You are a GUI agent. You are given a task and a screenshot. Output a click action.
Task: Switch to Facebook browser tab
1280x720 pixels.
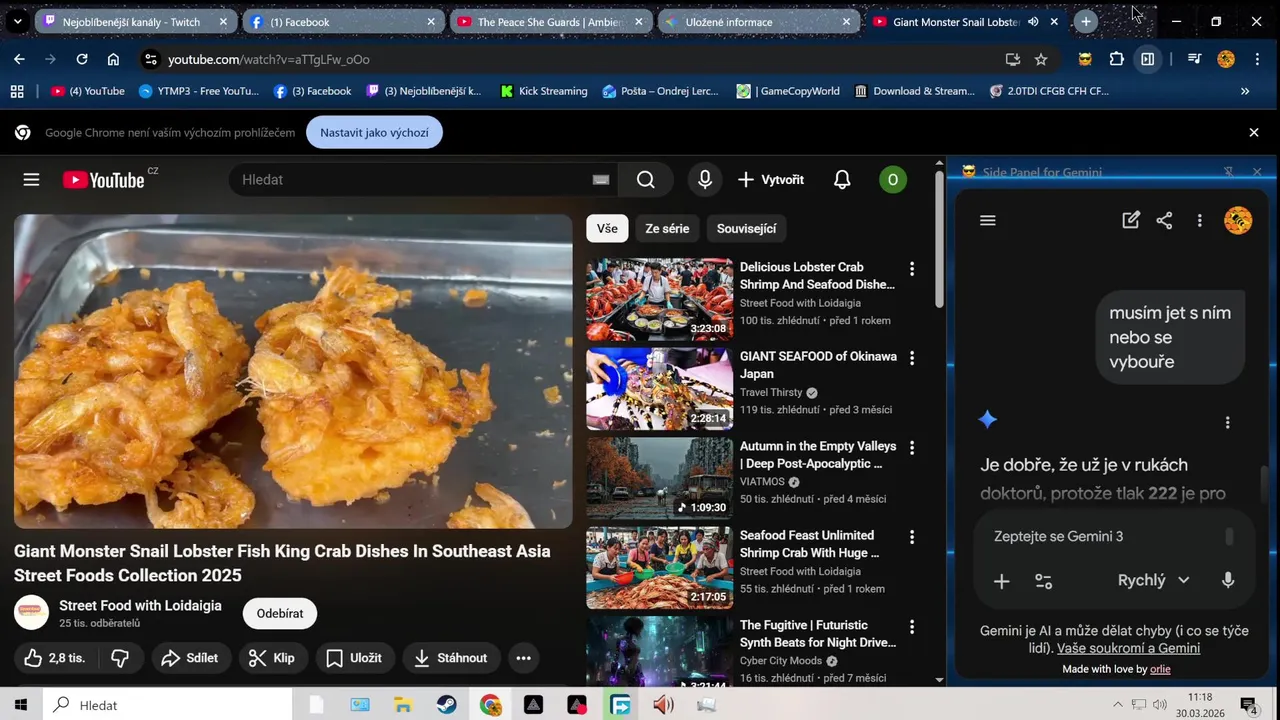tap(343, 21)
